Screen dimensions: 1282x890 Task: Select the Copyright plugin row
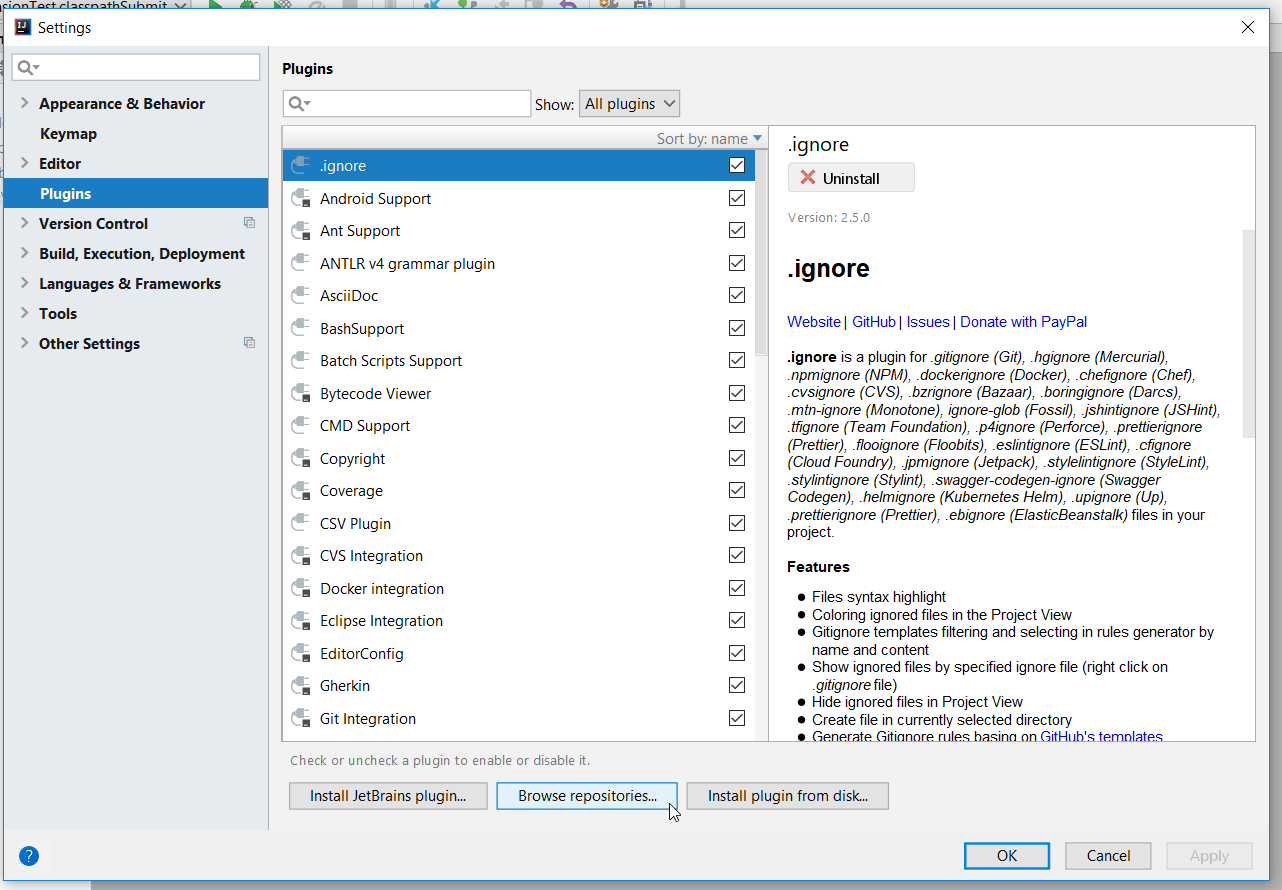click(518, 459)
